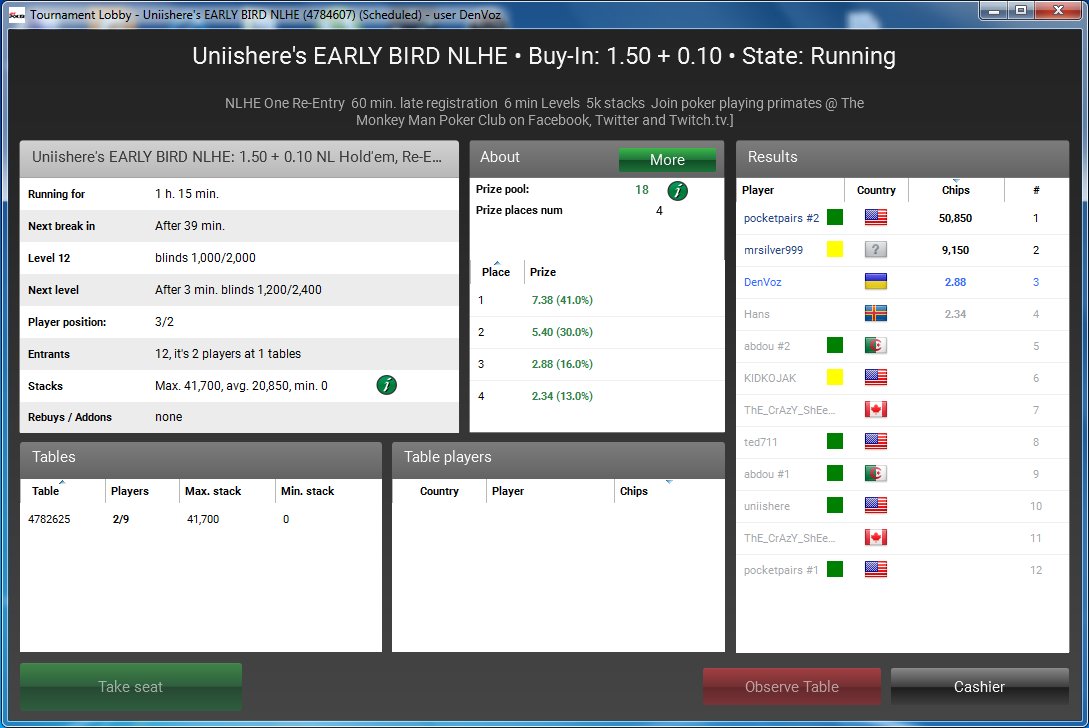The image size is (1089, 728).
Task: Select Hans in results list
Action: (x=756, y=313)
